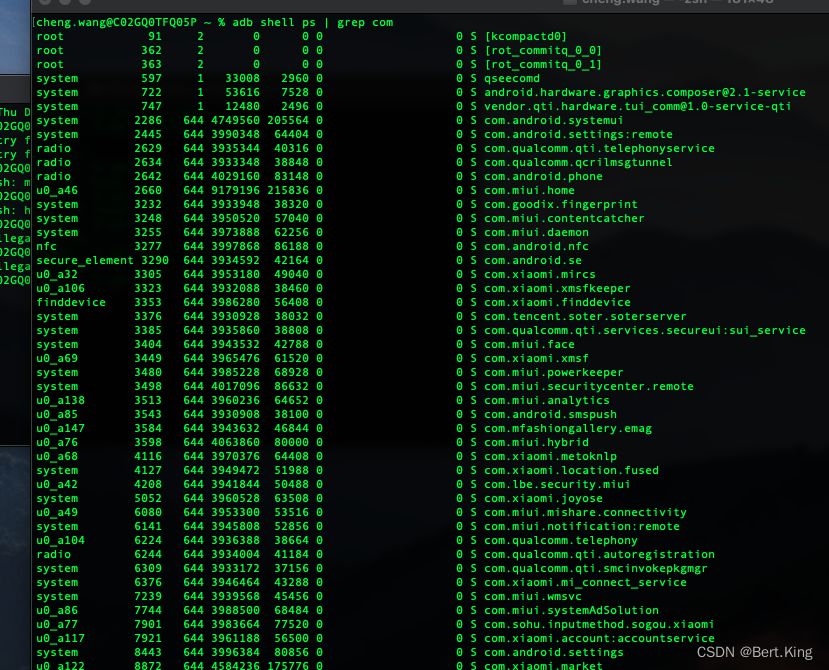Select memory value 9179196
This screenshot has width=829, height=670.
235,190
